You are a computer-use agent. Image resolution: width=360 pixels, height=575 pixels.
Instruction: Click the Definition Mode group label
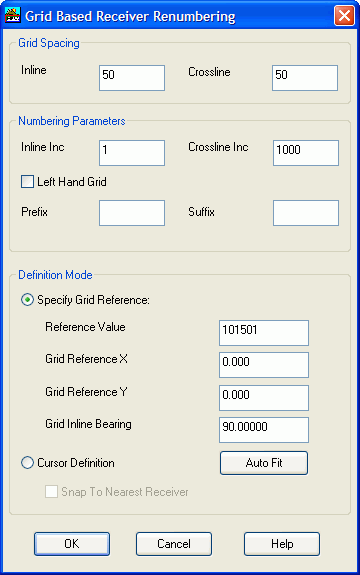(x=55, y=275)
